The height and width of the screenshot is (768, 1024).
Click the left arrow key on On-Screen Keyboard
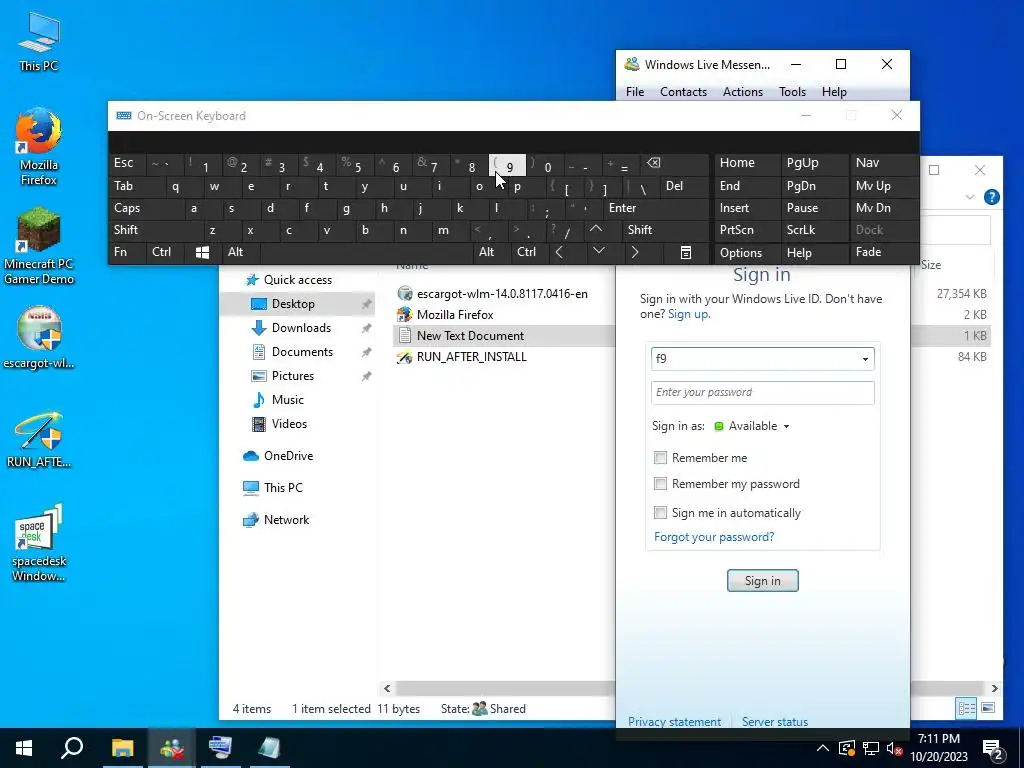point(559,252)
